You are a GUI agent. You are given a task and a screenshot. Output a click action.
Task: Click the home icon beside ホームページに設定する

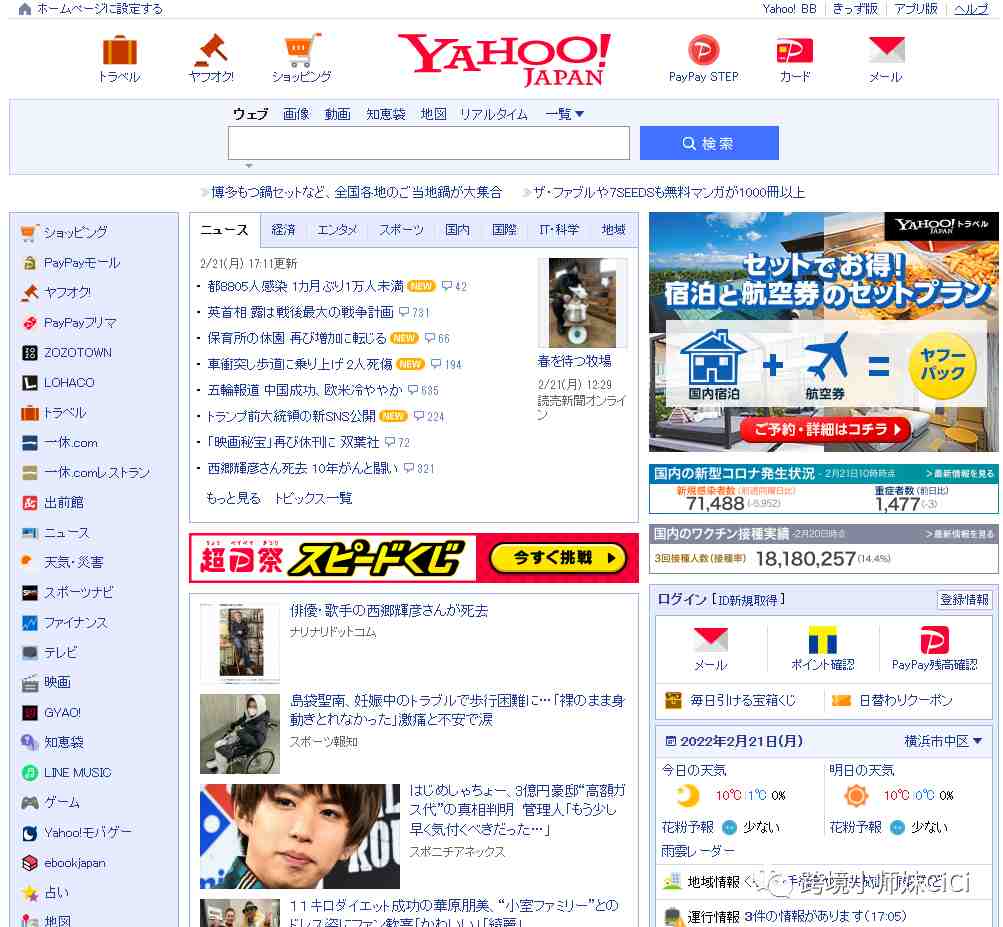point(24,9)
